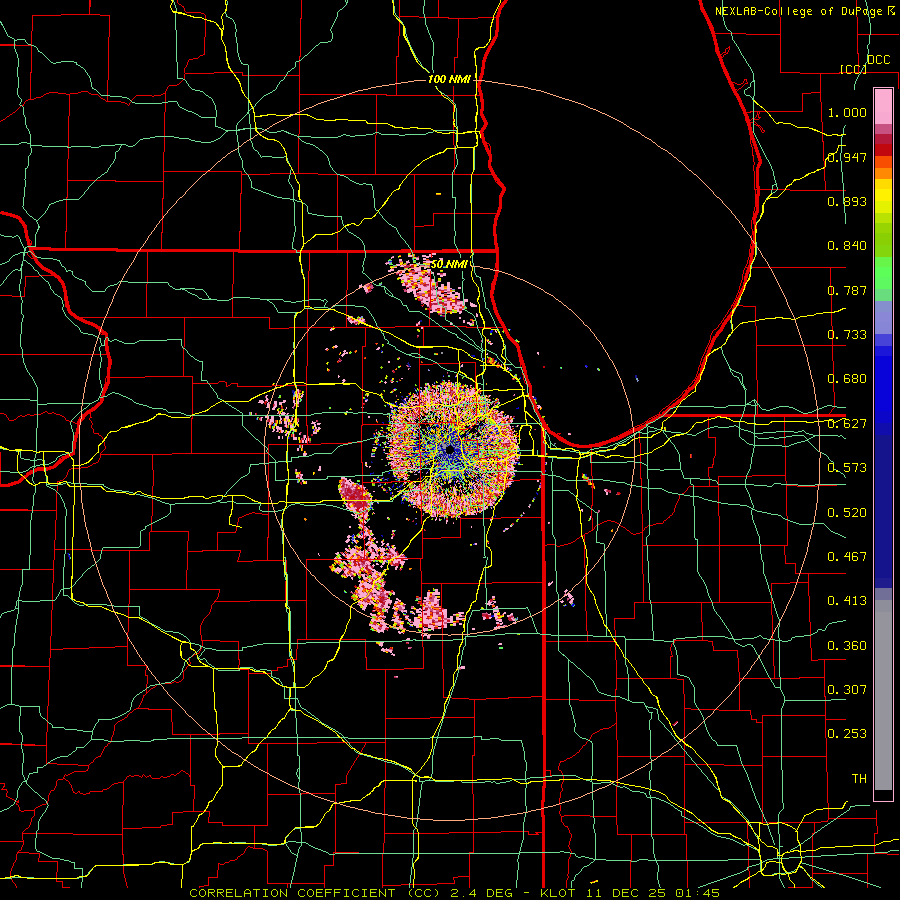
Task: Click the TH threshold label
Action: coord(859,779)
